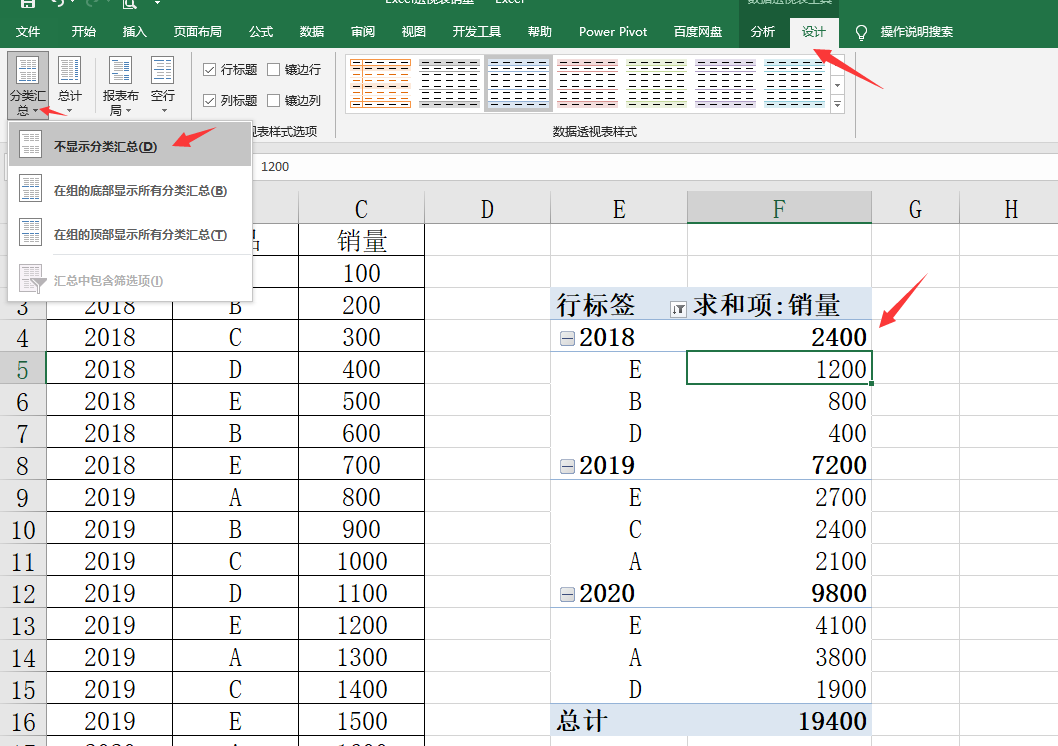Switch to the 开始 ribbon tab
1058x746 pixels.
(x=84, y=32)
